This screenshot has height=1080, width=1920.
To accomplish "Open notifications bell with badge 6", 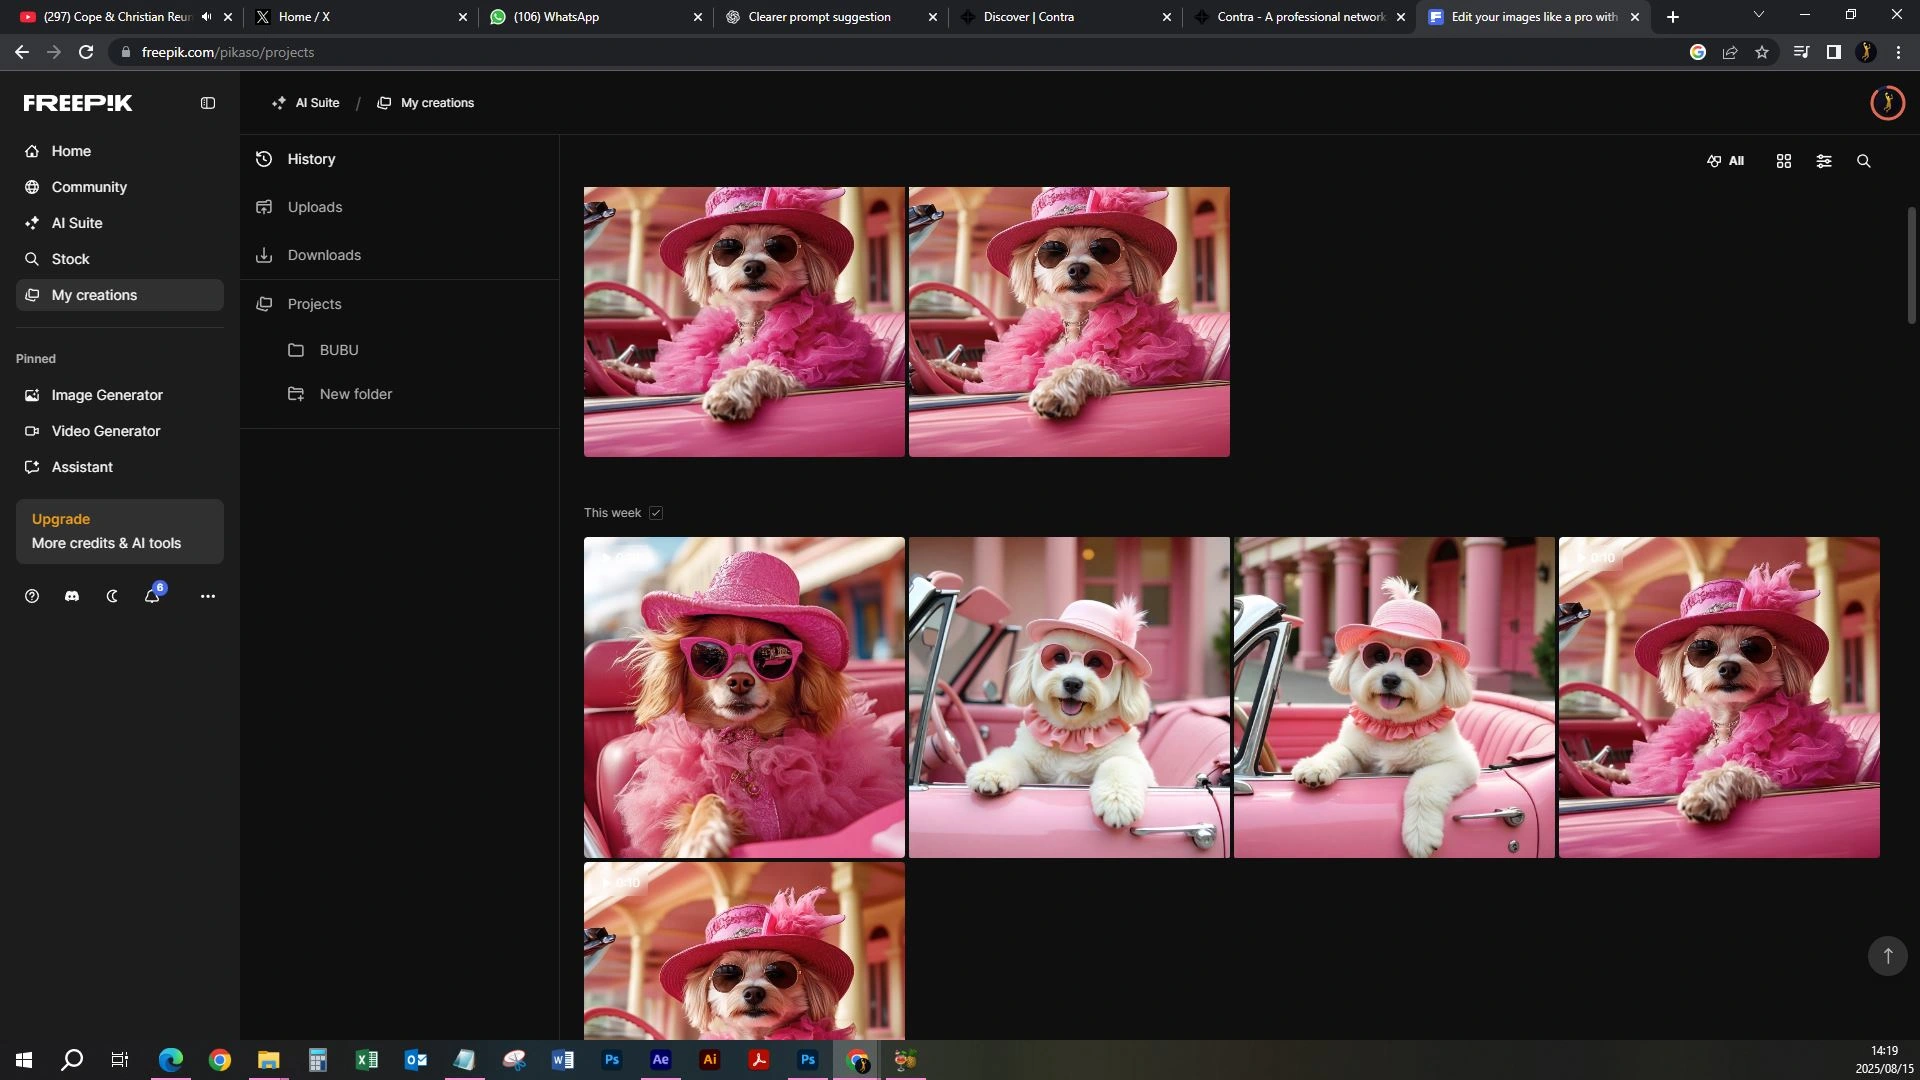I will pyautogui.click(x=152, y=595).
